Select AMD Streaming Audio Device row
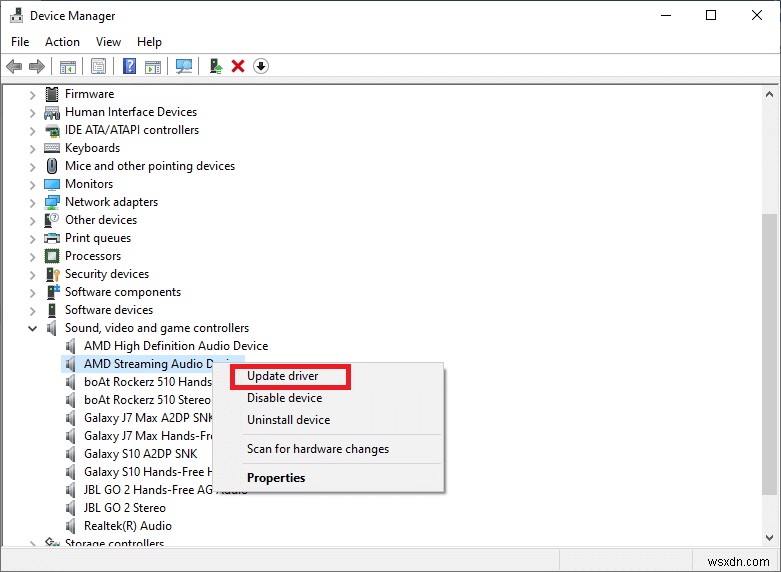The image size is (781, 572). pyautogui.click(x=138, y=364)
